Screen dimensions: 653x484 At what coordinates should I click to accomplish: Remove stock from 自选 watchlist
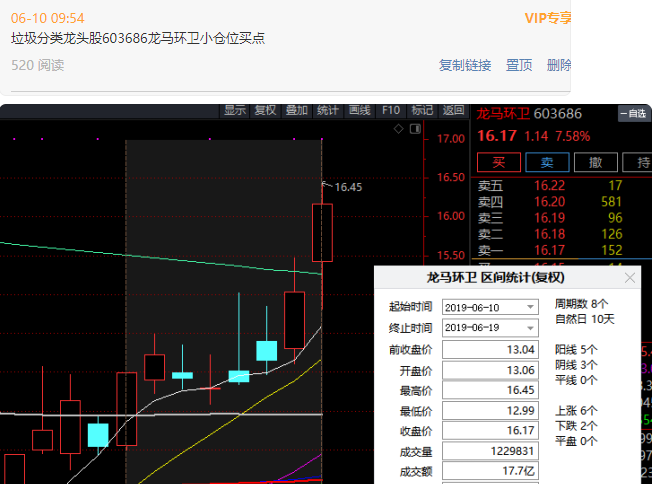[x=633, y=113]
